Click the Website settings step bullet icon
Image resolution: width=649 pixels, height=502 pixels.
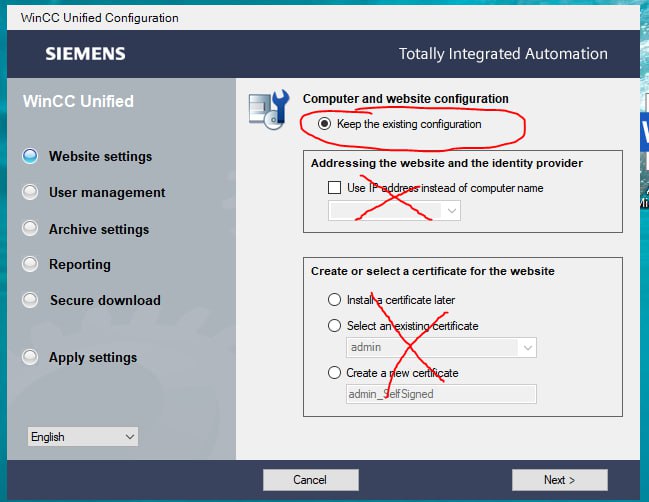pos(30,156)
